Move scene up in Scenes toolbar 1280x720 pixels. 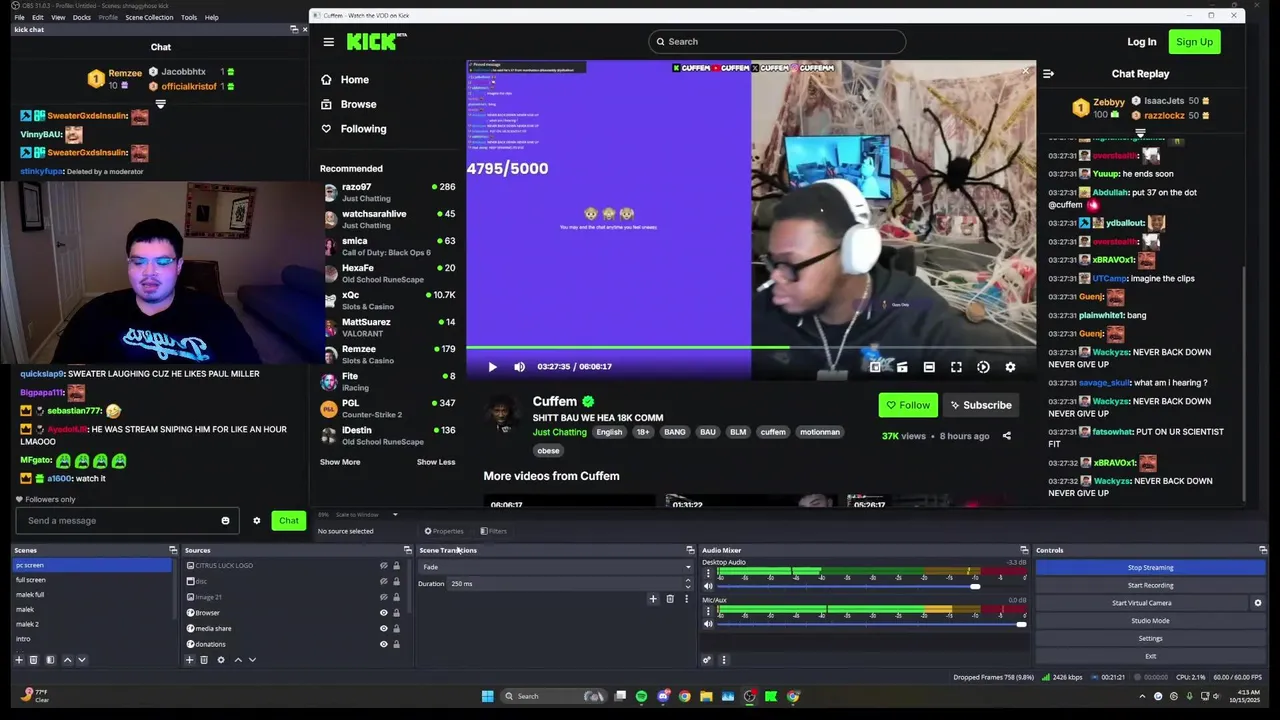click(x=67, y=660)
